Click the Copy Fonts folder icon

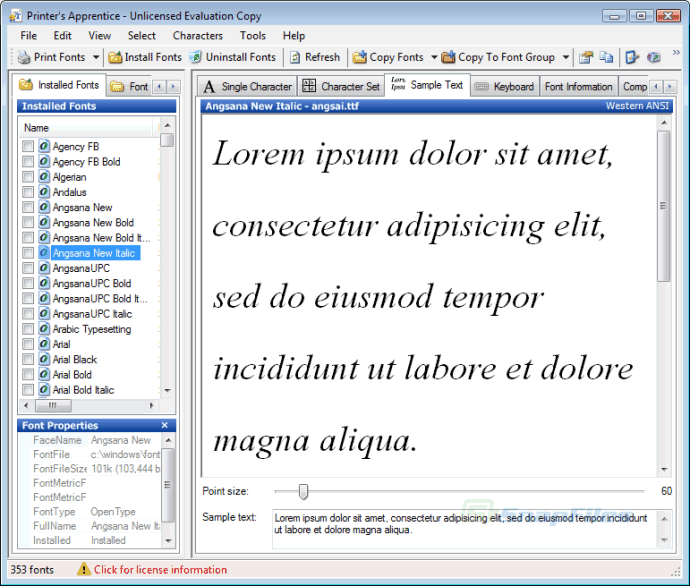tap(360, 57)
